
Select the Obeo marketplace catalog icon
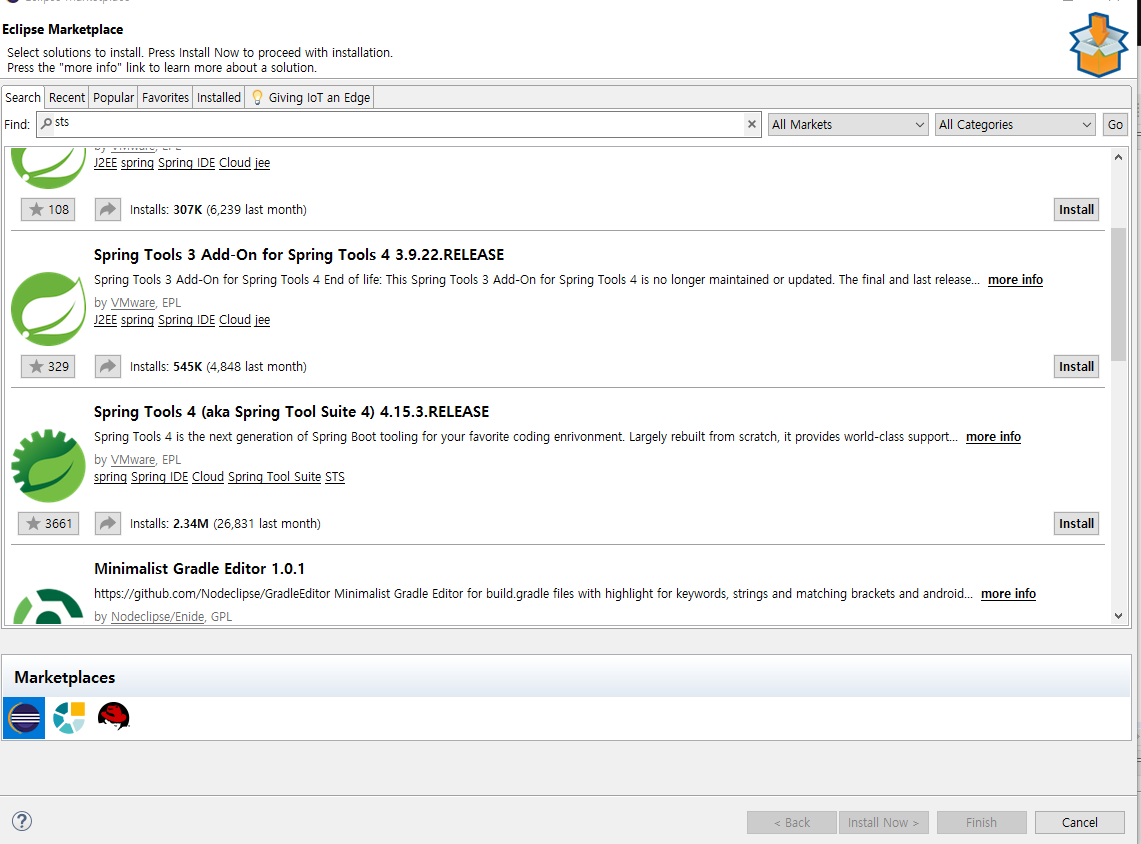pyautogui.click(x=69, y=717)
